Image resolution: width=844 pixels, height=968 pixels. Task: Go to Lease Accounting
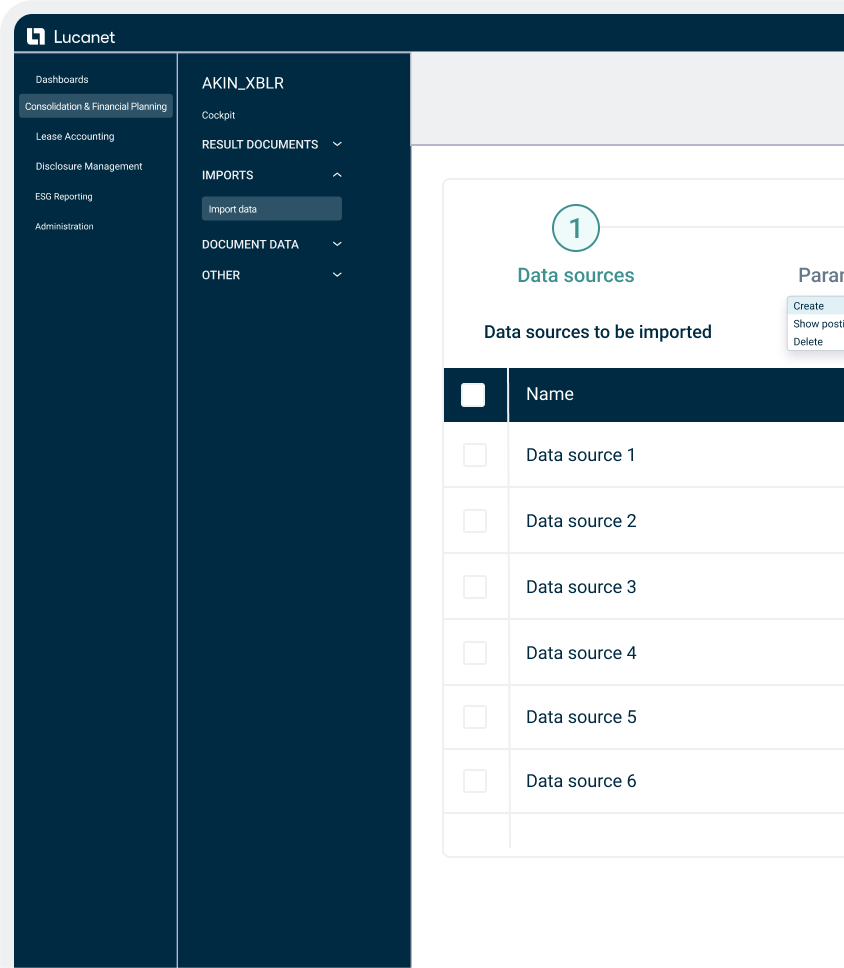click(75, 137)
